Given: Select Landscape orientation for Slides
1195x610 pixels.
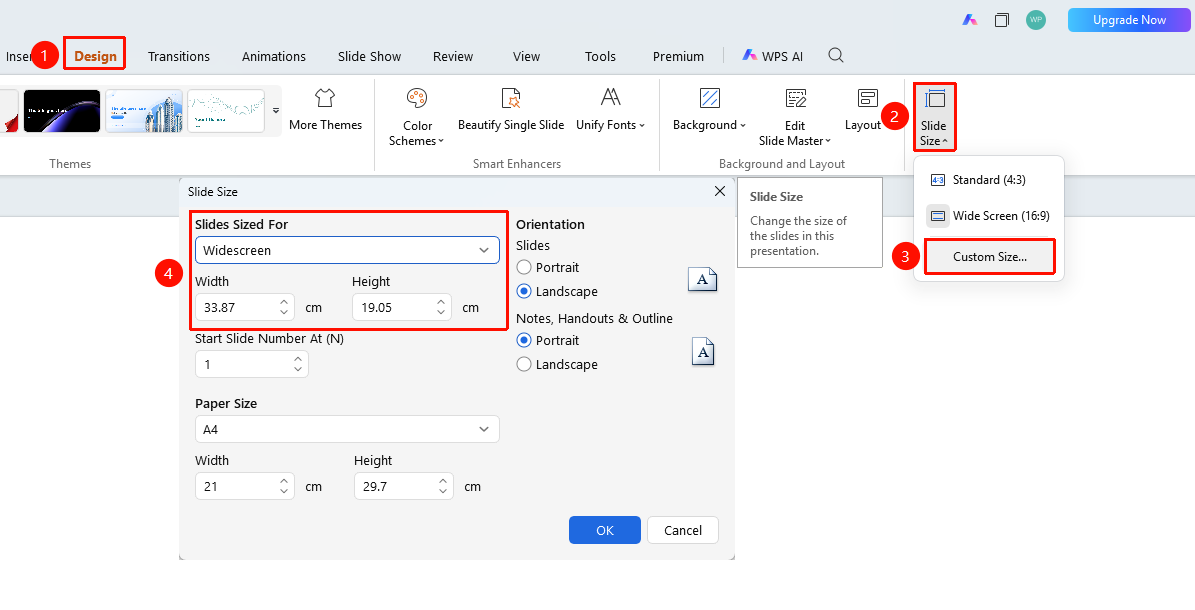Looking at the screenshot, I should click(x=557, y=291).
